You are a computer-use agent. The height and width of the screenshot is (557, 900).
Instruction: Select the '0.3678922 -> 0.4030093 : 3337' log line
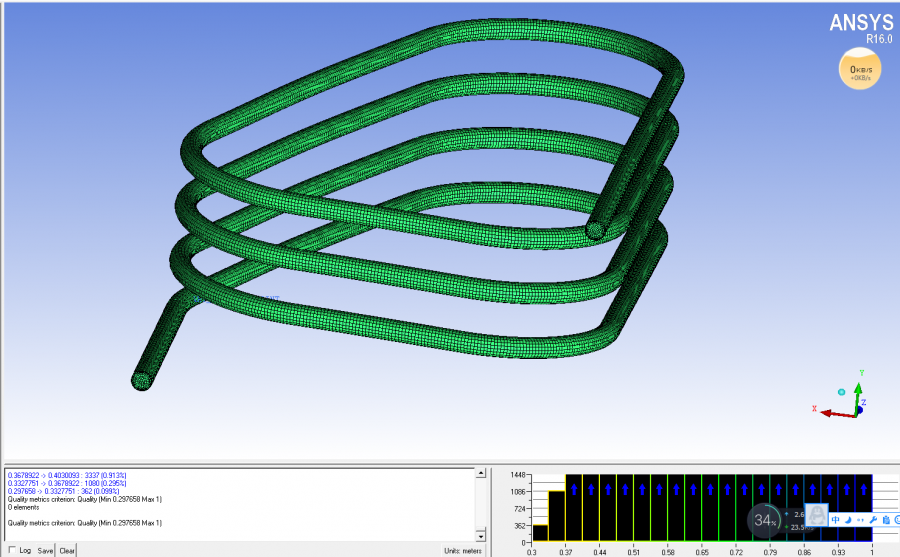pos(67,475)
